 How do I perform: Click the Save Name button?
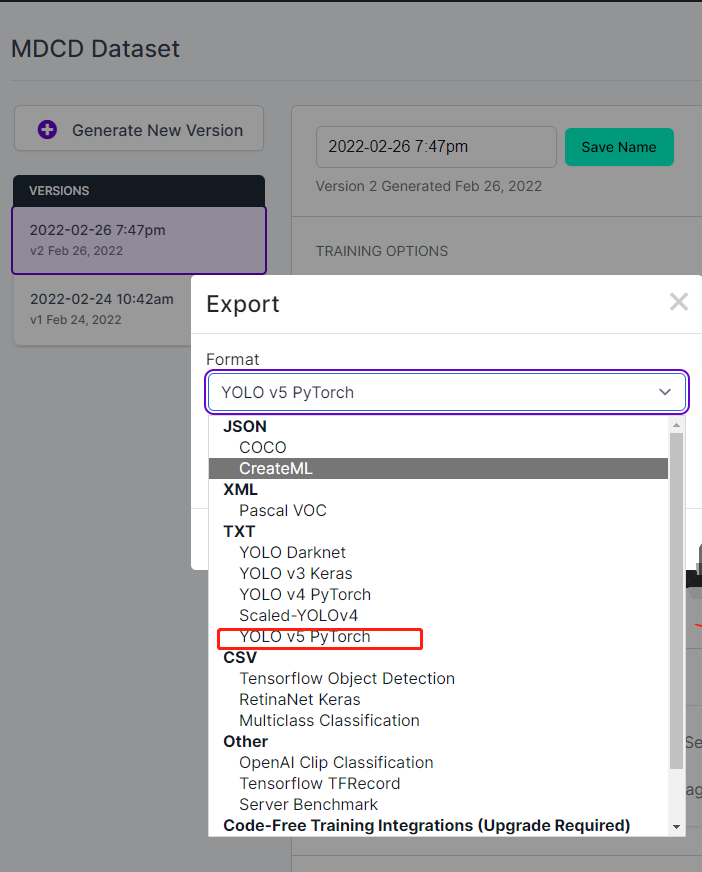click(x=619, y=147)
